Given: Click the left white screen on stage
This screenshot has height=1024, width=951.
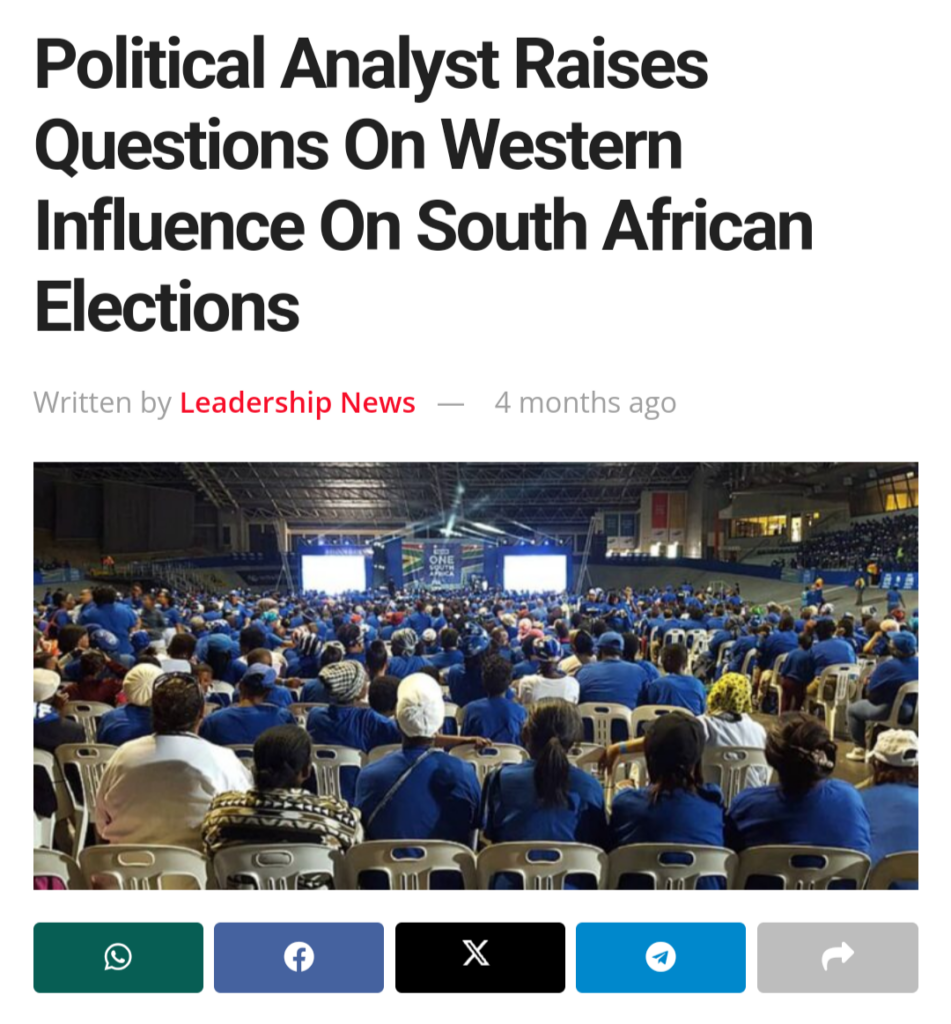Looking at the screenshot, I should (333, 573).
